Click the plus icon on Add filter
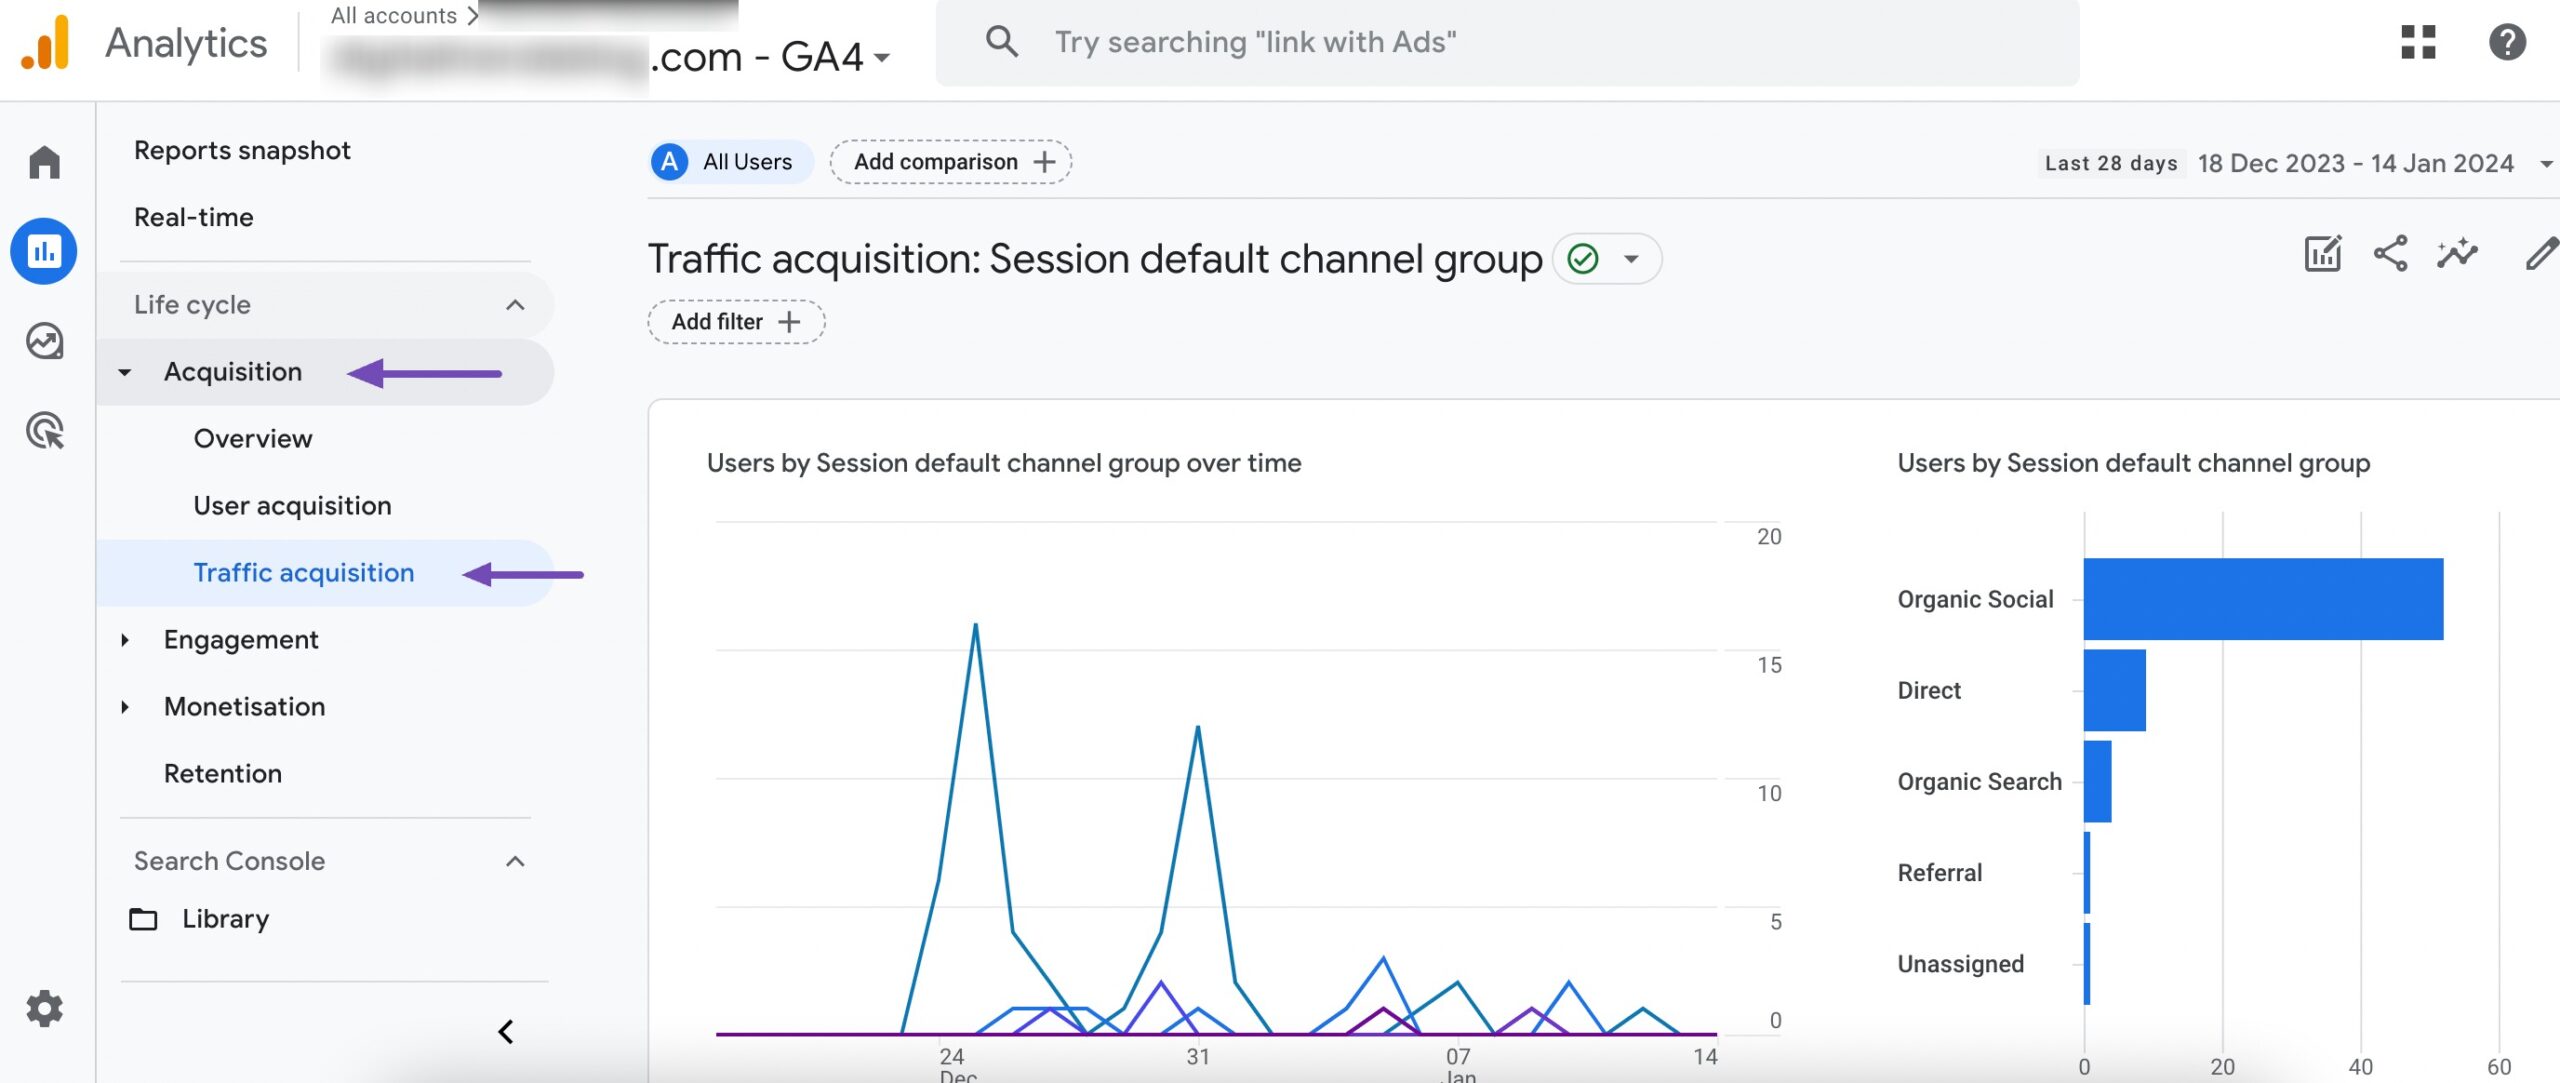This screenshot has width=2560, height=1083. [789, 322]
